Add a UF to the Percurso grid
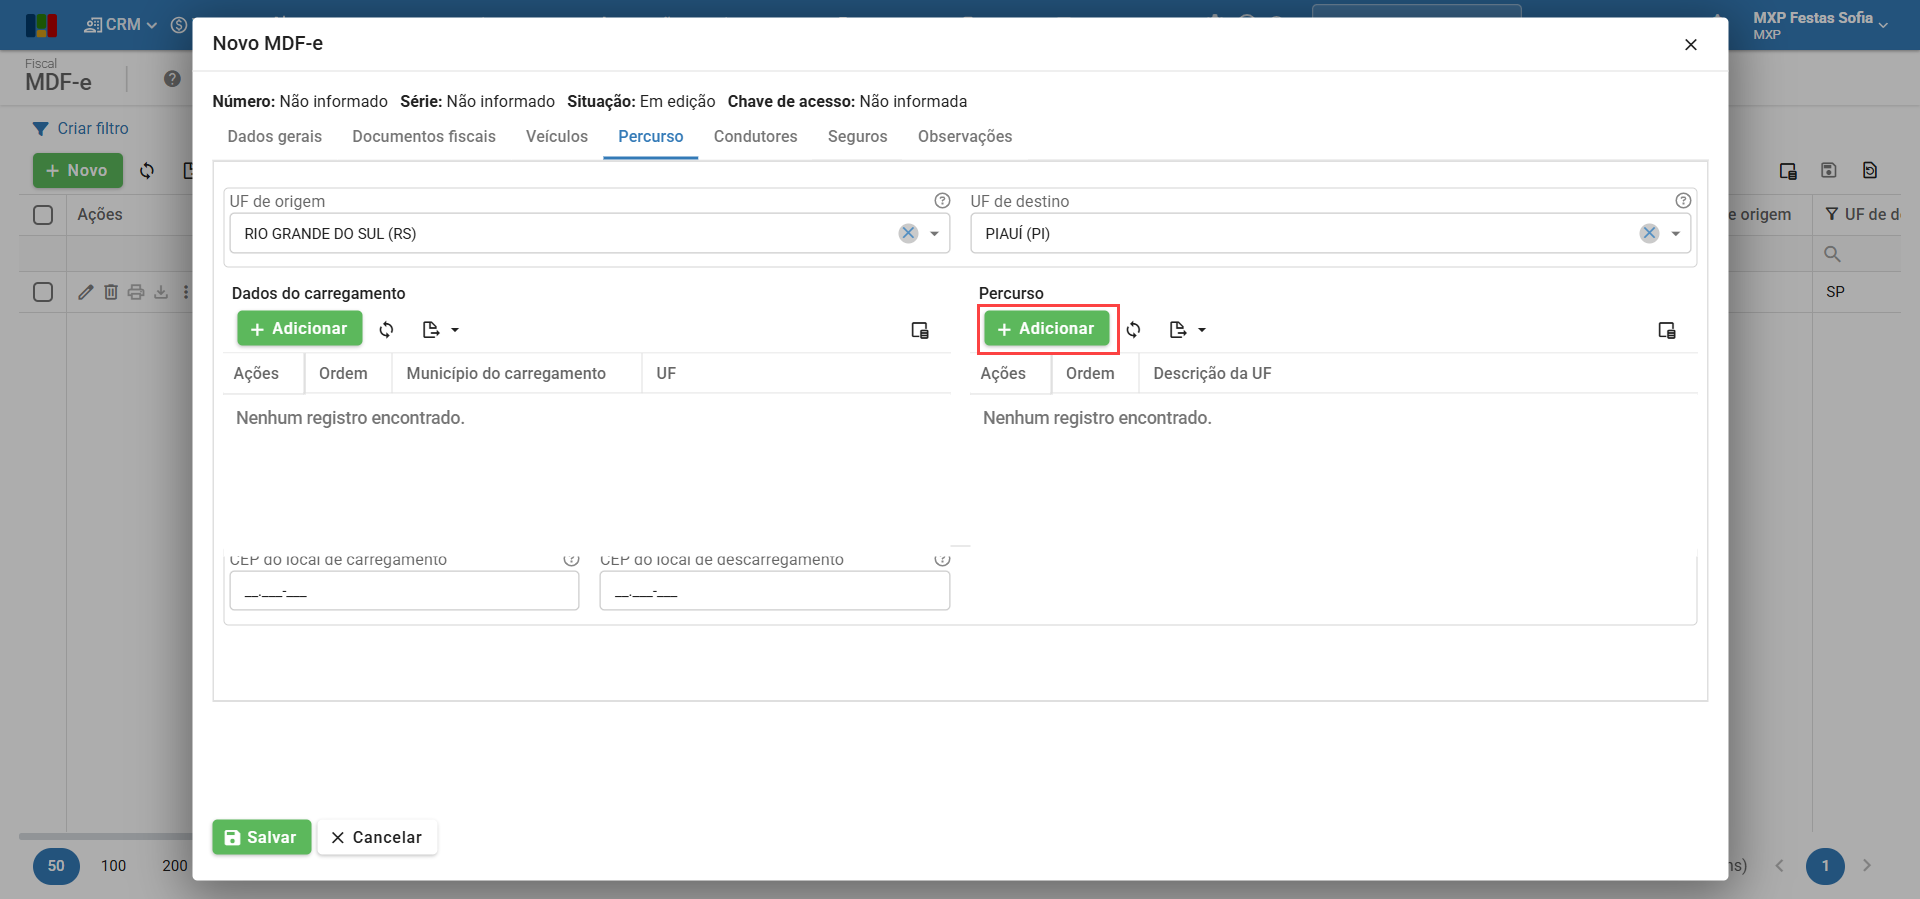Screen dimensions: 1920x899 tap(1046, 329)
